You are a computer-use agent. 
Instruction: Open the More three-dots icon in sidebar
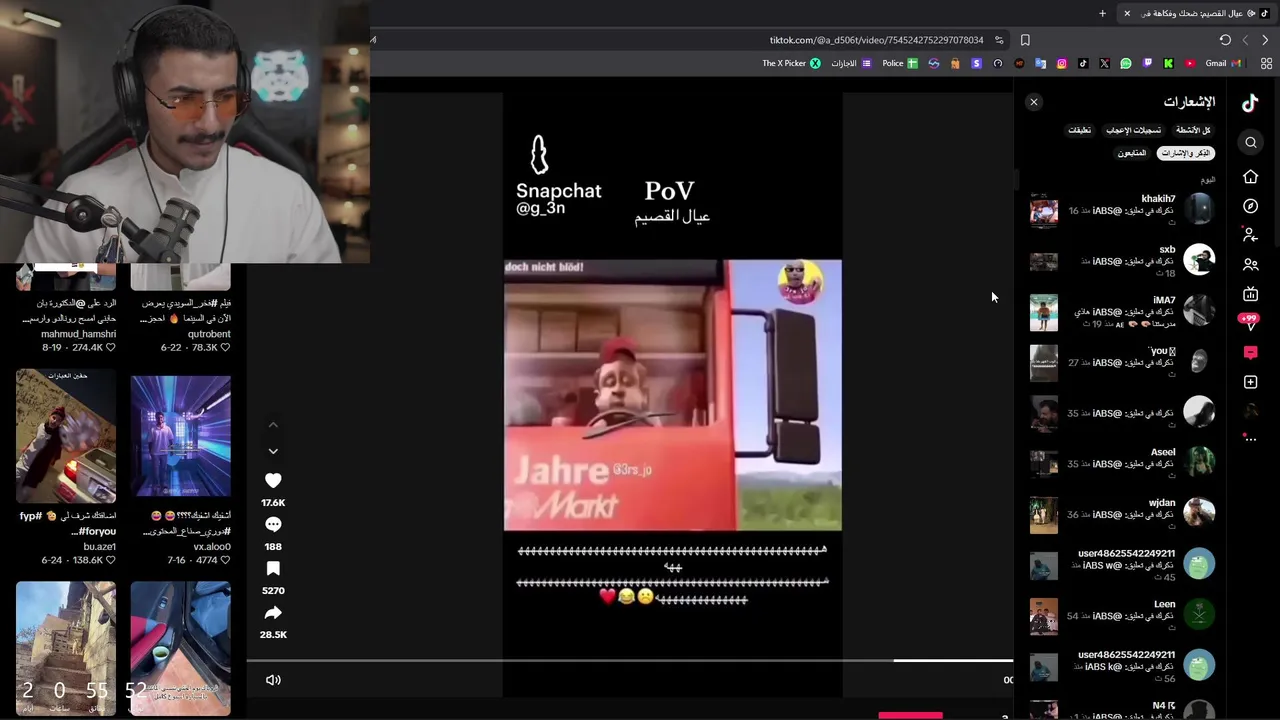(x=1250, y=438)
